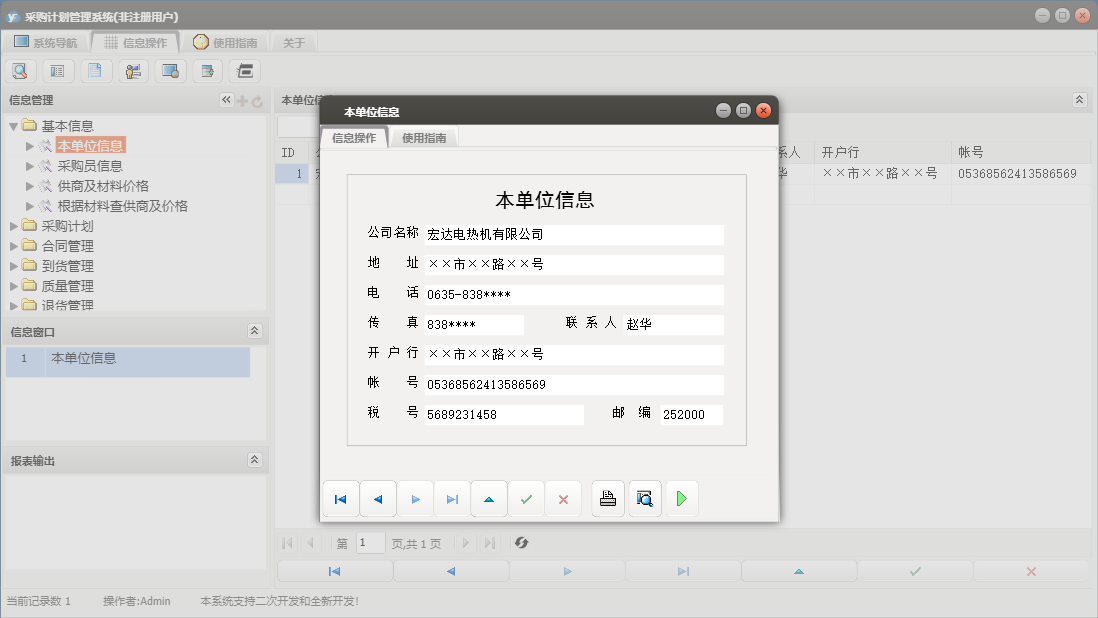Click the refresh icon beside the page number
Viewport: 1098px width, 618px height.
pos(519,542)
